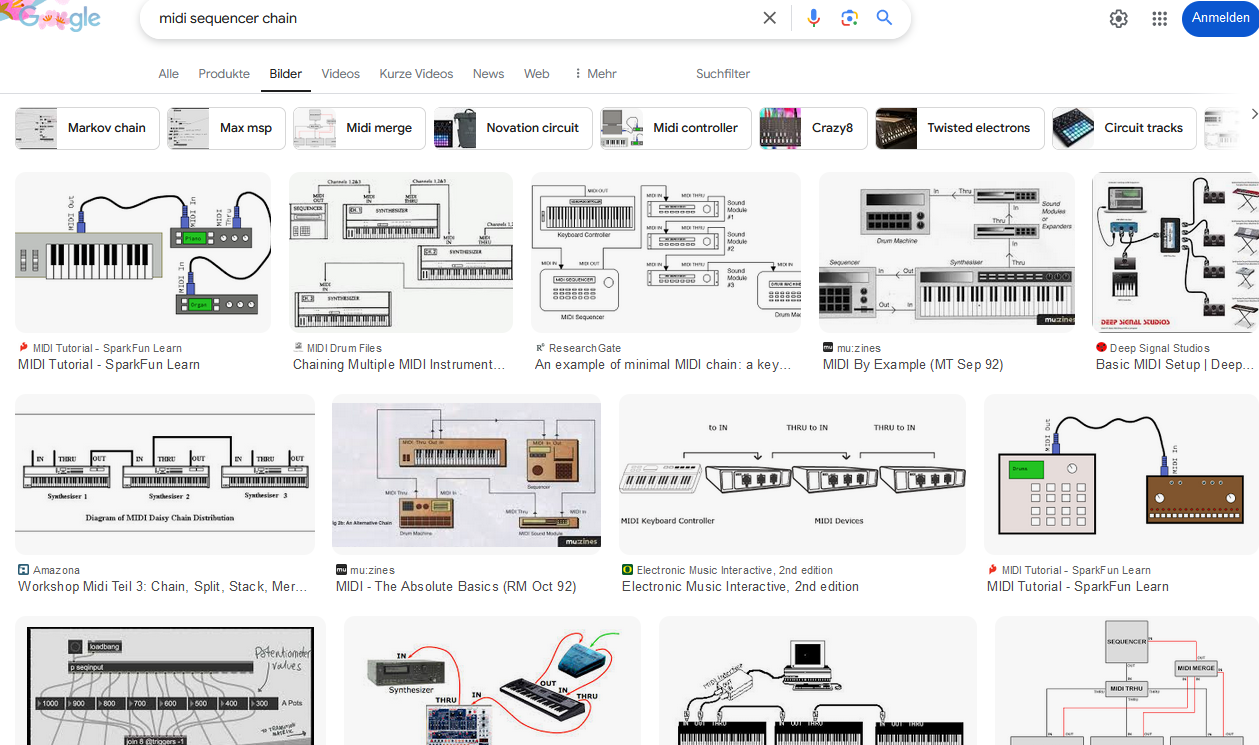Viewport: 1259px width, 745px height.
Task: Click the mu:zines source above Absolute Basics
Action: coord(372,570)
